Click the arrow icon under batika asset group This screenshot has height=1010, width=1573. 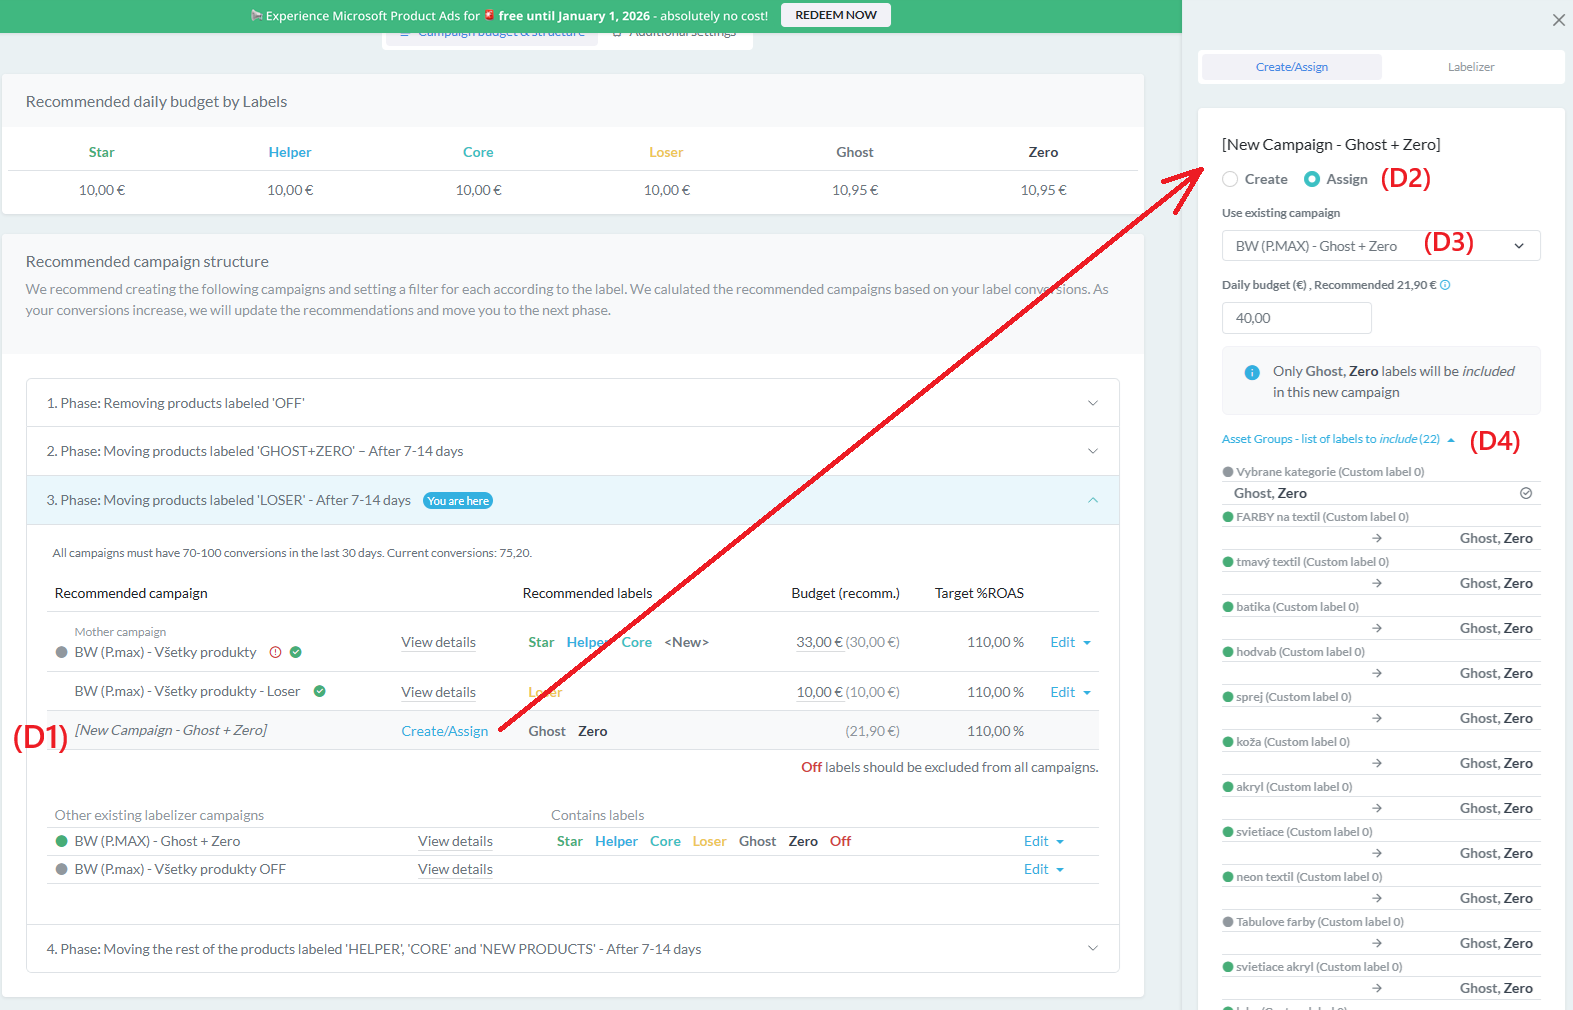coord(1377,628)
